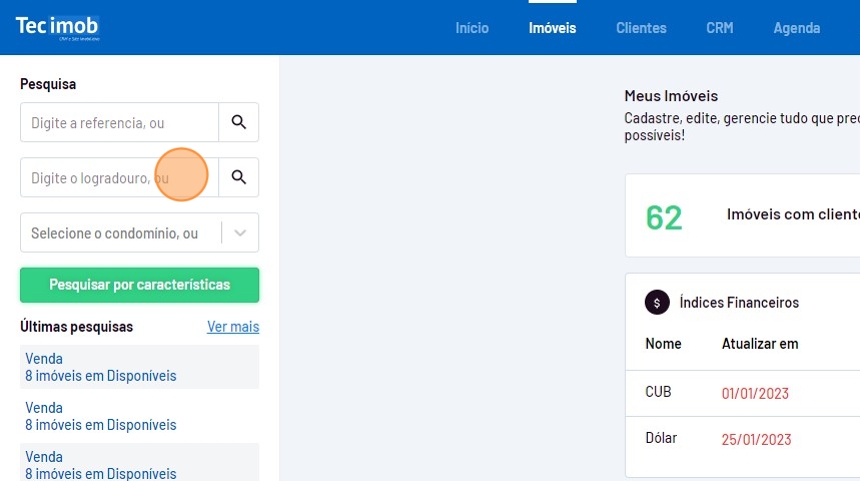Open the CRM menu item

(x=719, y=28)
